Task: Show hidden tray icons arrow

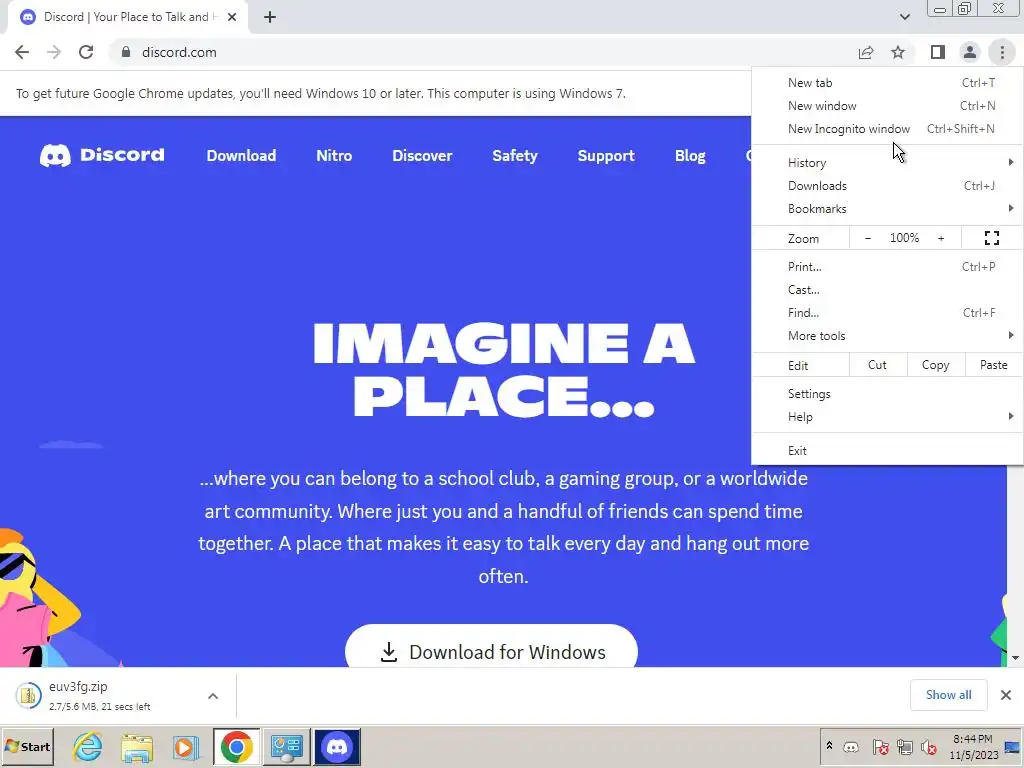Action: tap(829, 746)
